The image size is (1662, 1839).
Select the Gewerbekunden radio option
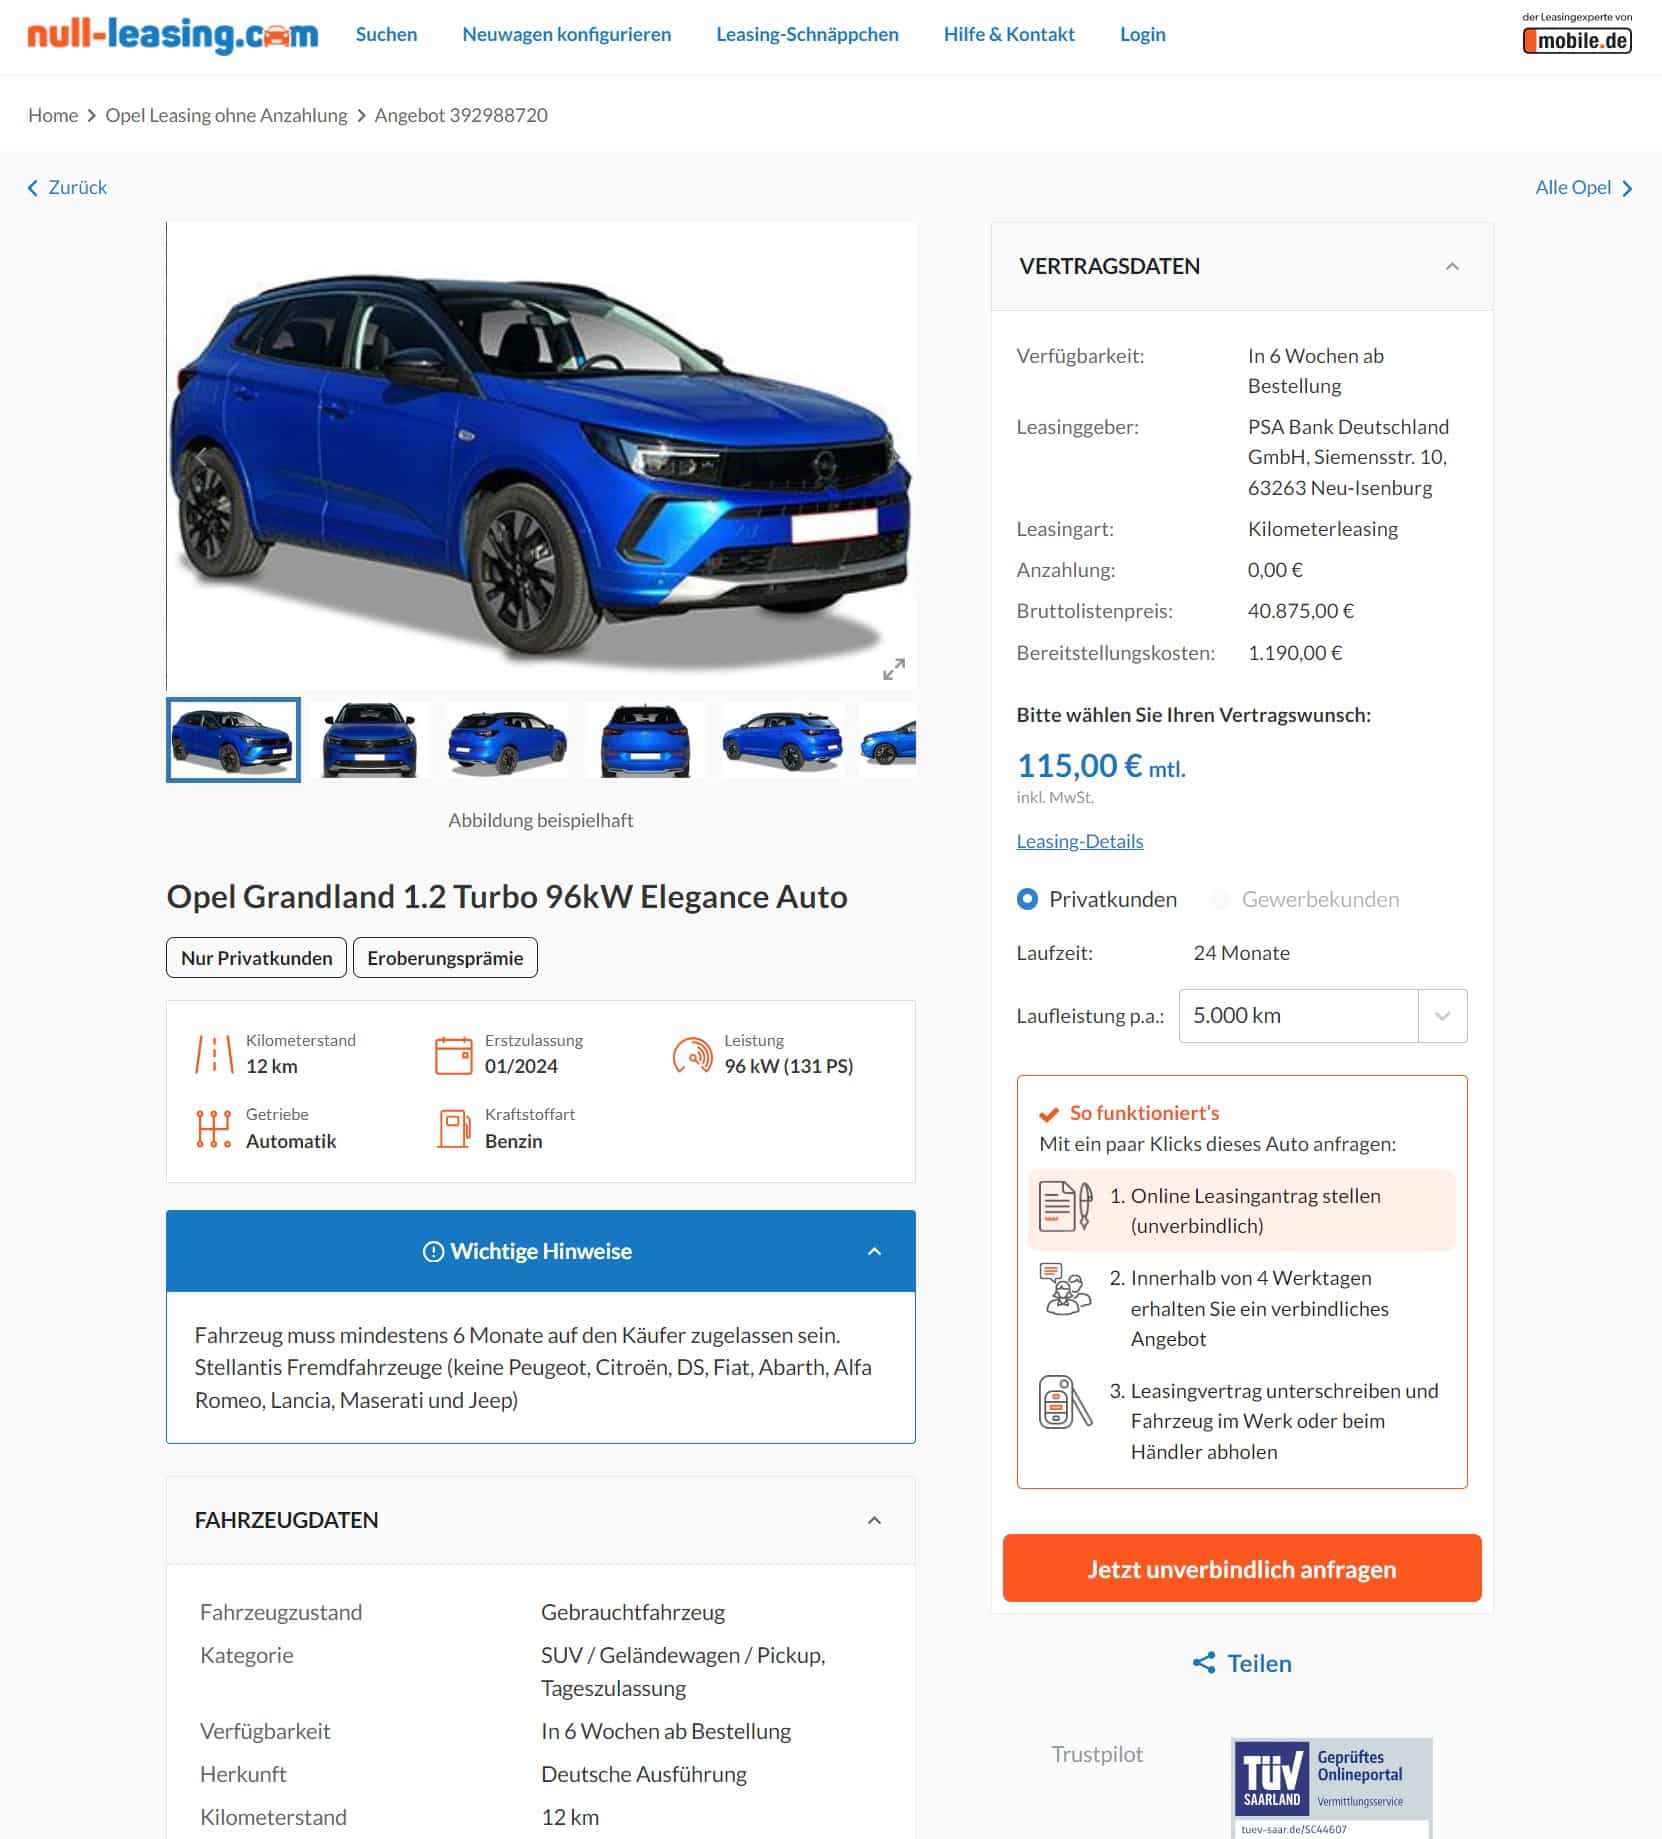click(x=1220, y=899)
